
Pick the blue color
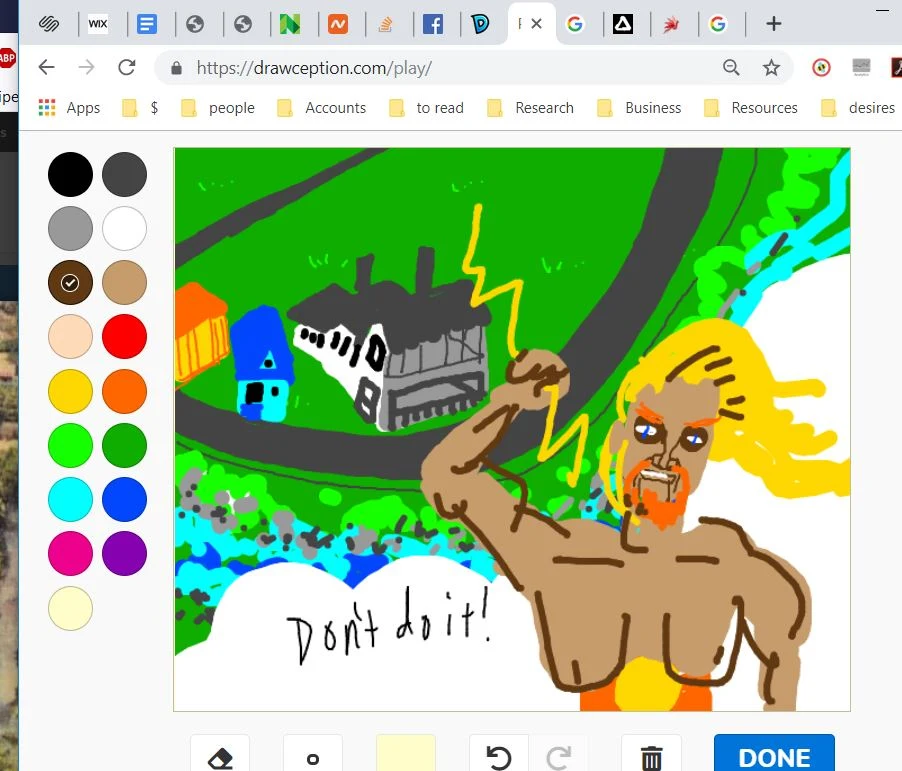click(124, 499)
